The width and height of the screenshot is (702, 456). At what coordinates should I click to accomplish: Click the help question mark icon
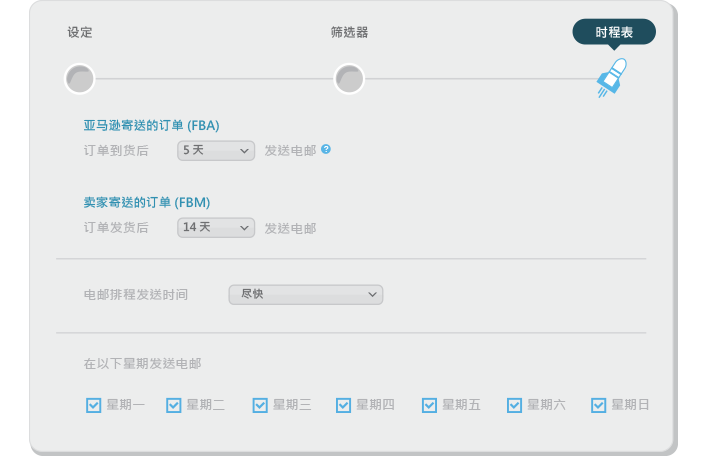pos(326,150)
